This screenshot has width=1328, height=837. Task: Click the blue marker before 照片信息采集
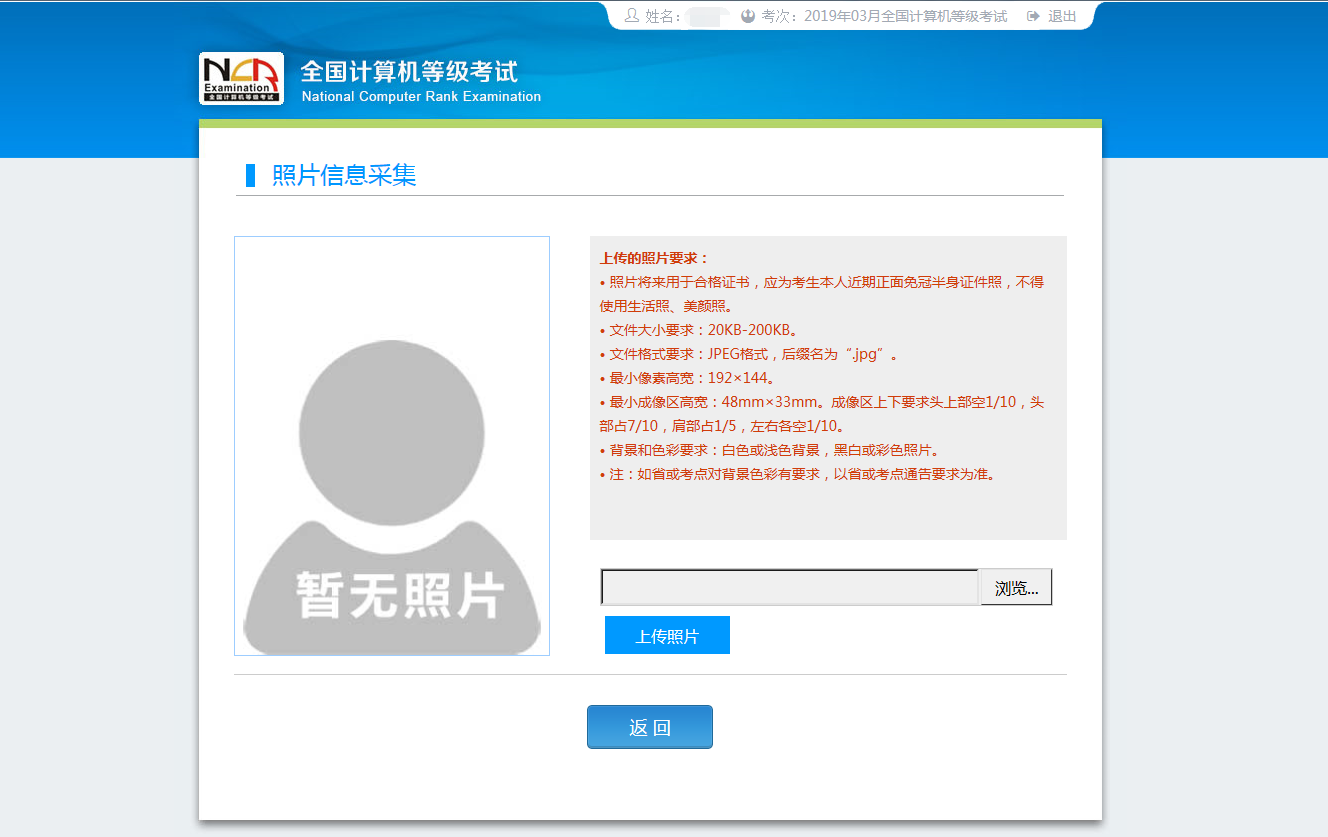(x=251, y=175)
